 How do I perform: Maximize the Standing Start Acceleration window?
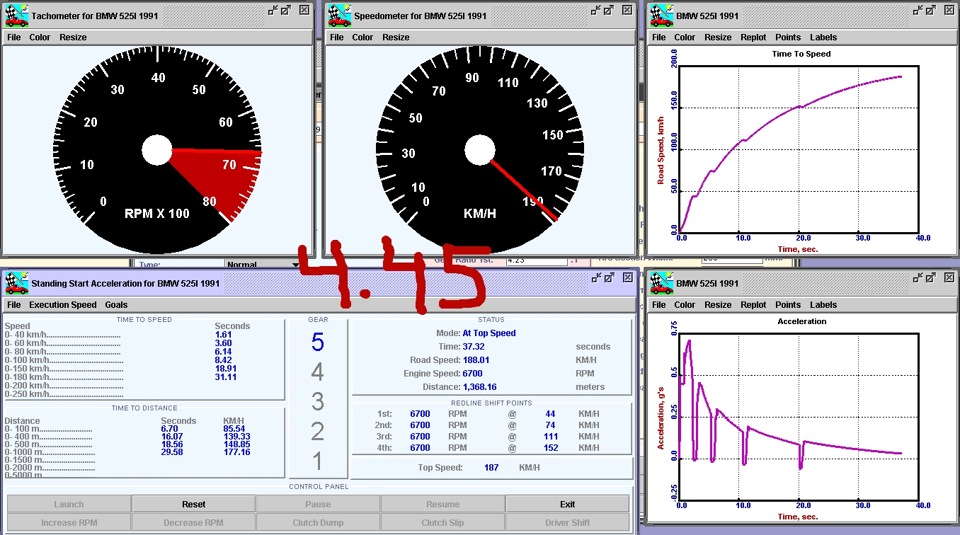(x=609, y=277)
